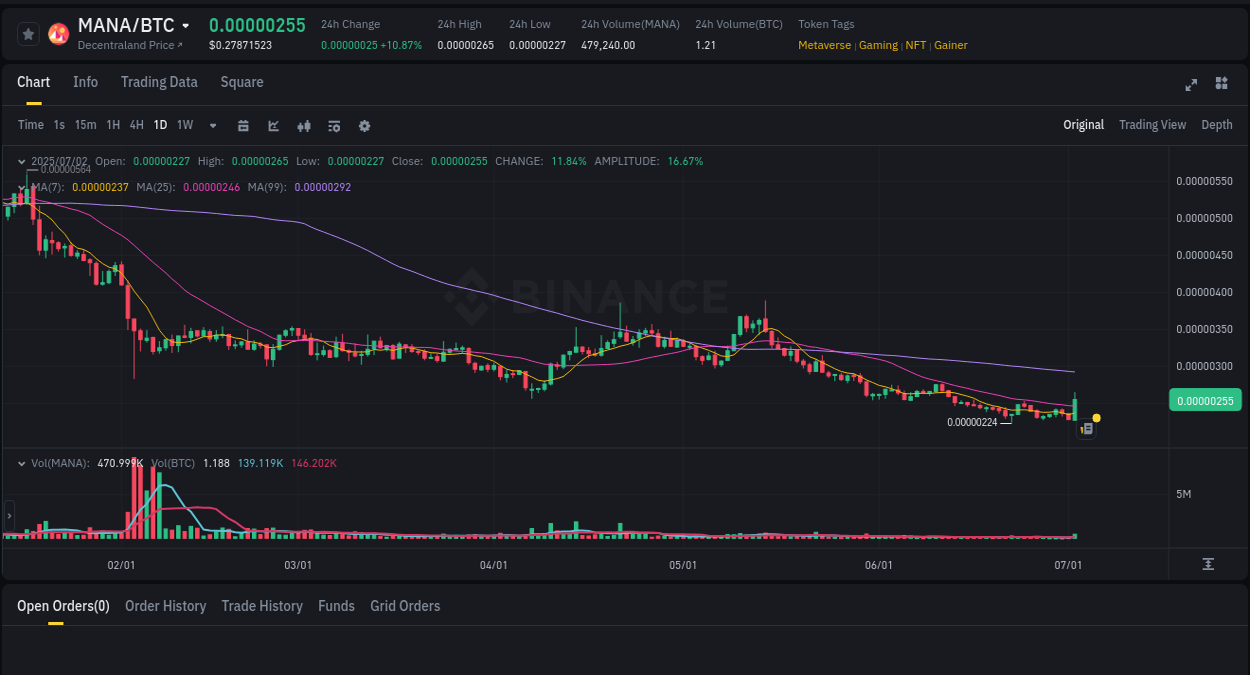1250x675 pixels.
Task: Open the grid layout switcher icon
Action: click(x=1221, y=85)
